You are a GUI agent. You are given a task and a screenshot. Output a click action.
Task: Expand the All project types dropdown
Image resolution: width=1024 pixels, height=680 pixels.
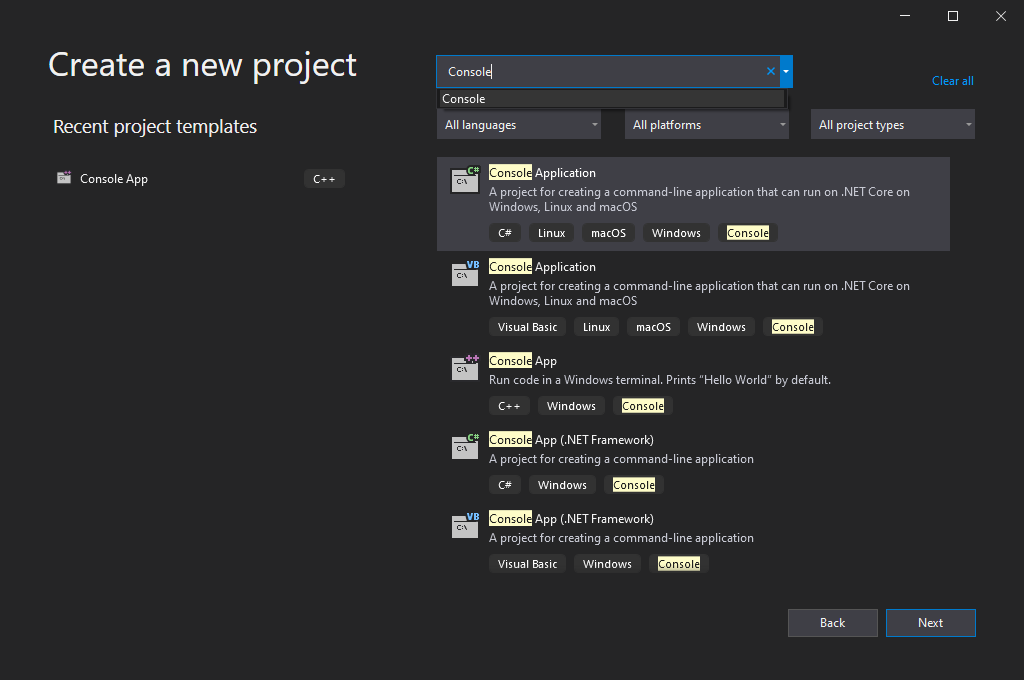point(893,125)
